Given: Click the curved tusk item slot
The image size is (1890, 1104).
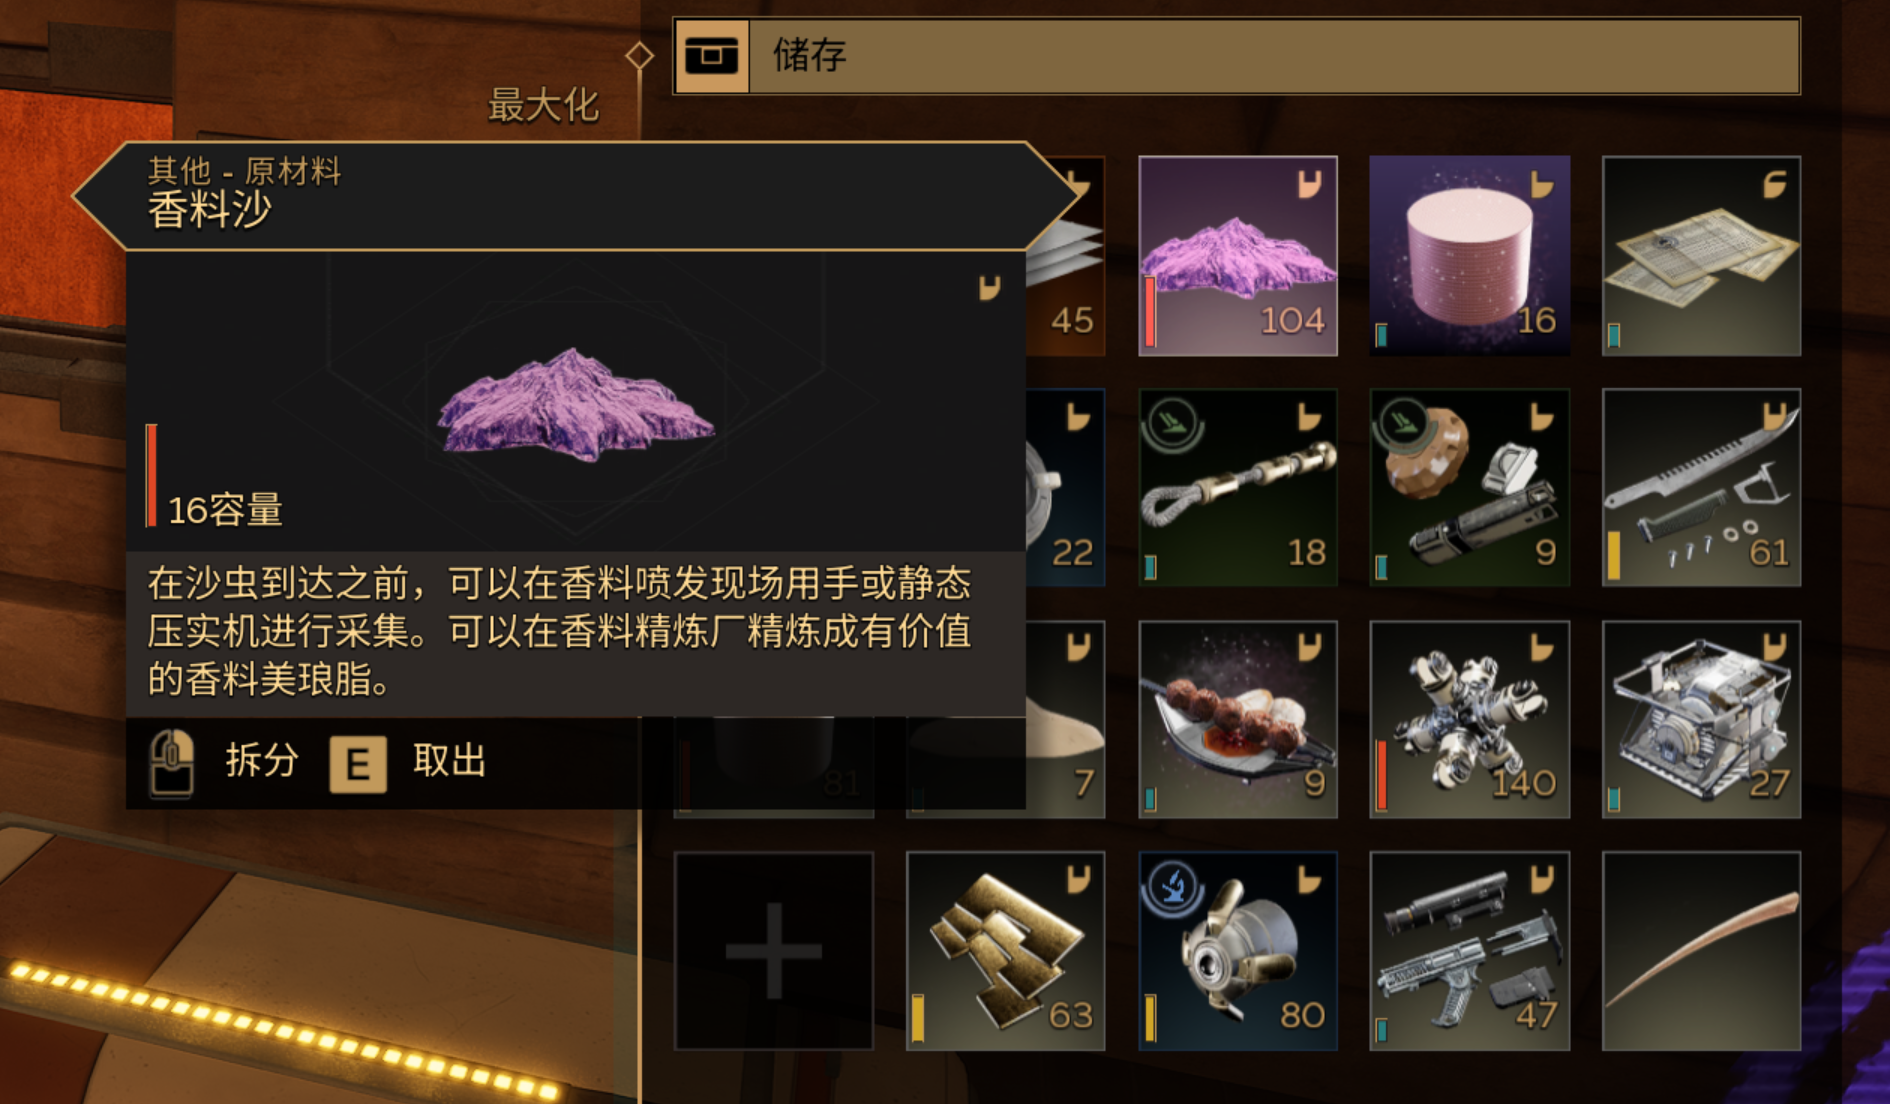Looking at the screenshot, I should coord(1701,951).
